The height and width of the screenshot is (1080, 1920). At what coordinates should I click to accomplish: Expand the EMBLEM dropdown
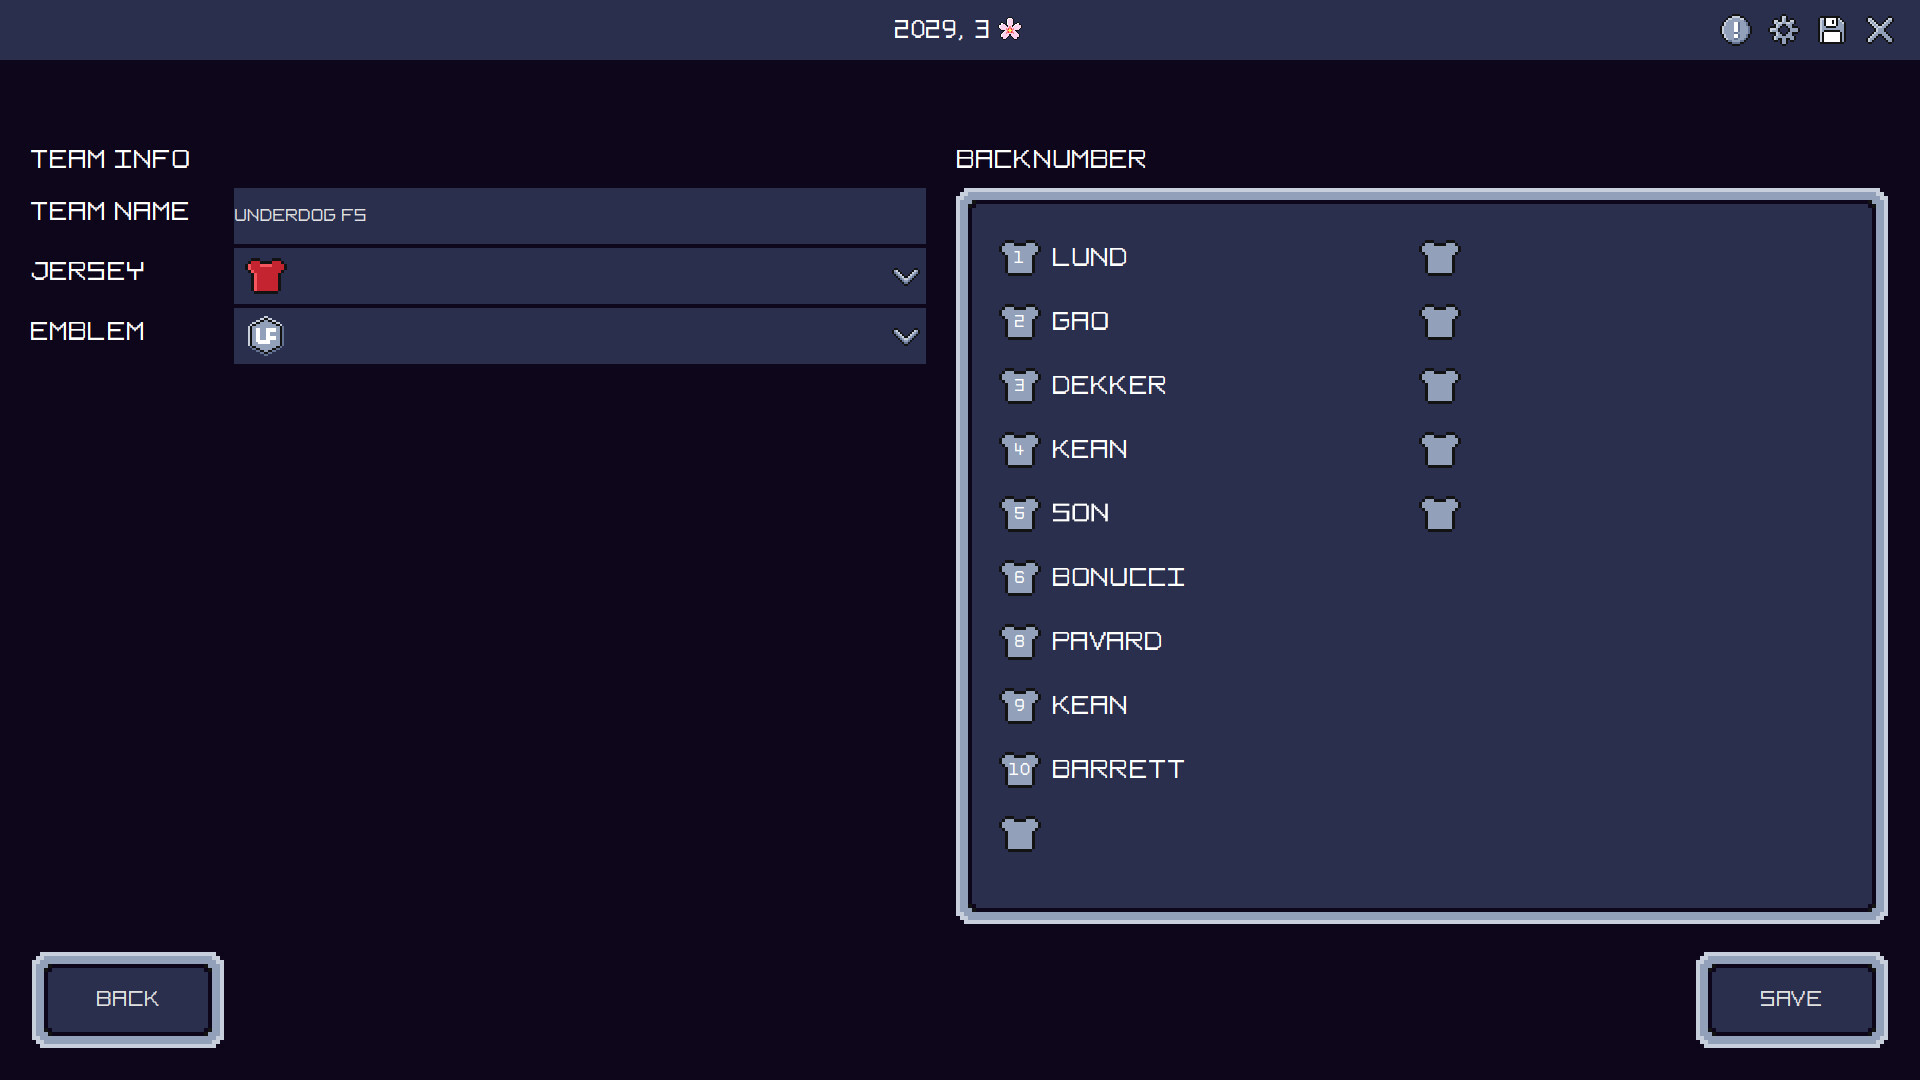click(905, 336)
